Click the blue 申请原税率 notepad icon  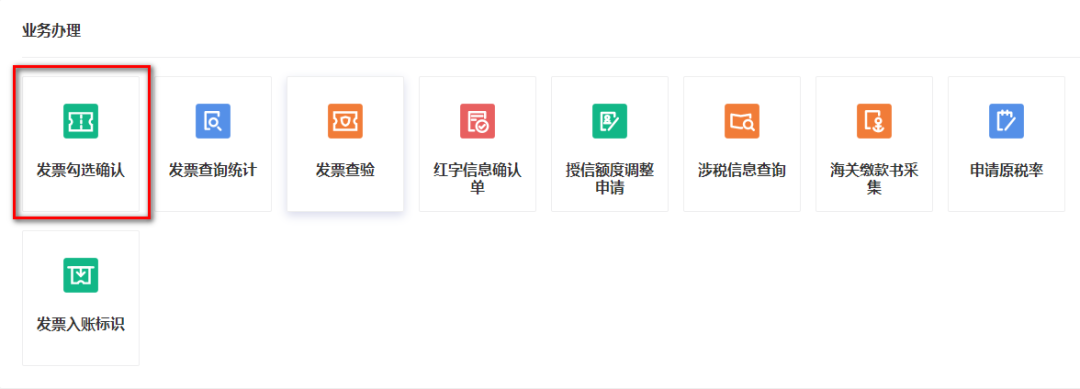tap(1006, 121)
